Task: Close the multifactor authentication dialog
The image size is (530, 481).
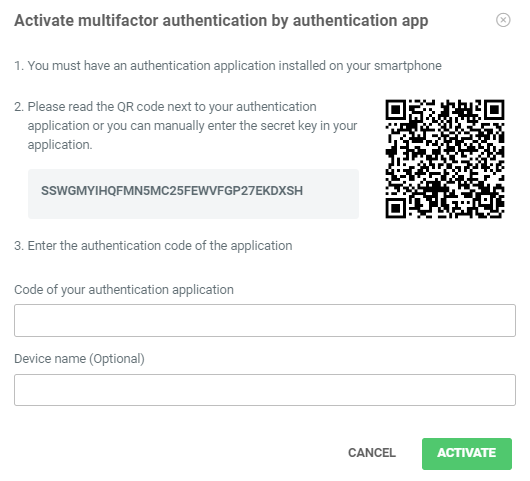Action: pyautogui.click(x=503, y=20)
